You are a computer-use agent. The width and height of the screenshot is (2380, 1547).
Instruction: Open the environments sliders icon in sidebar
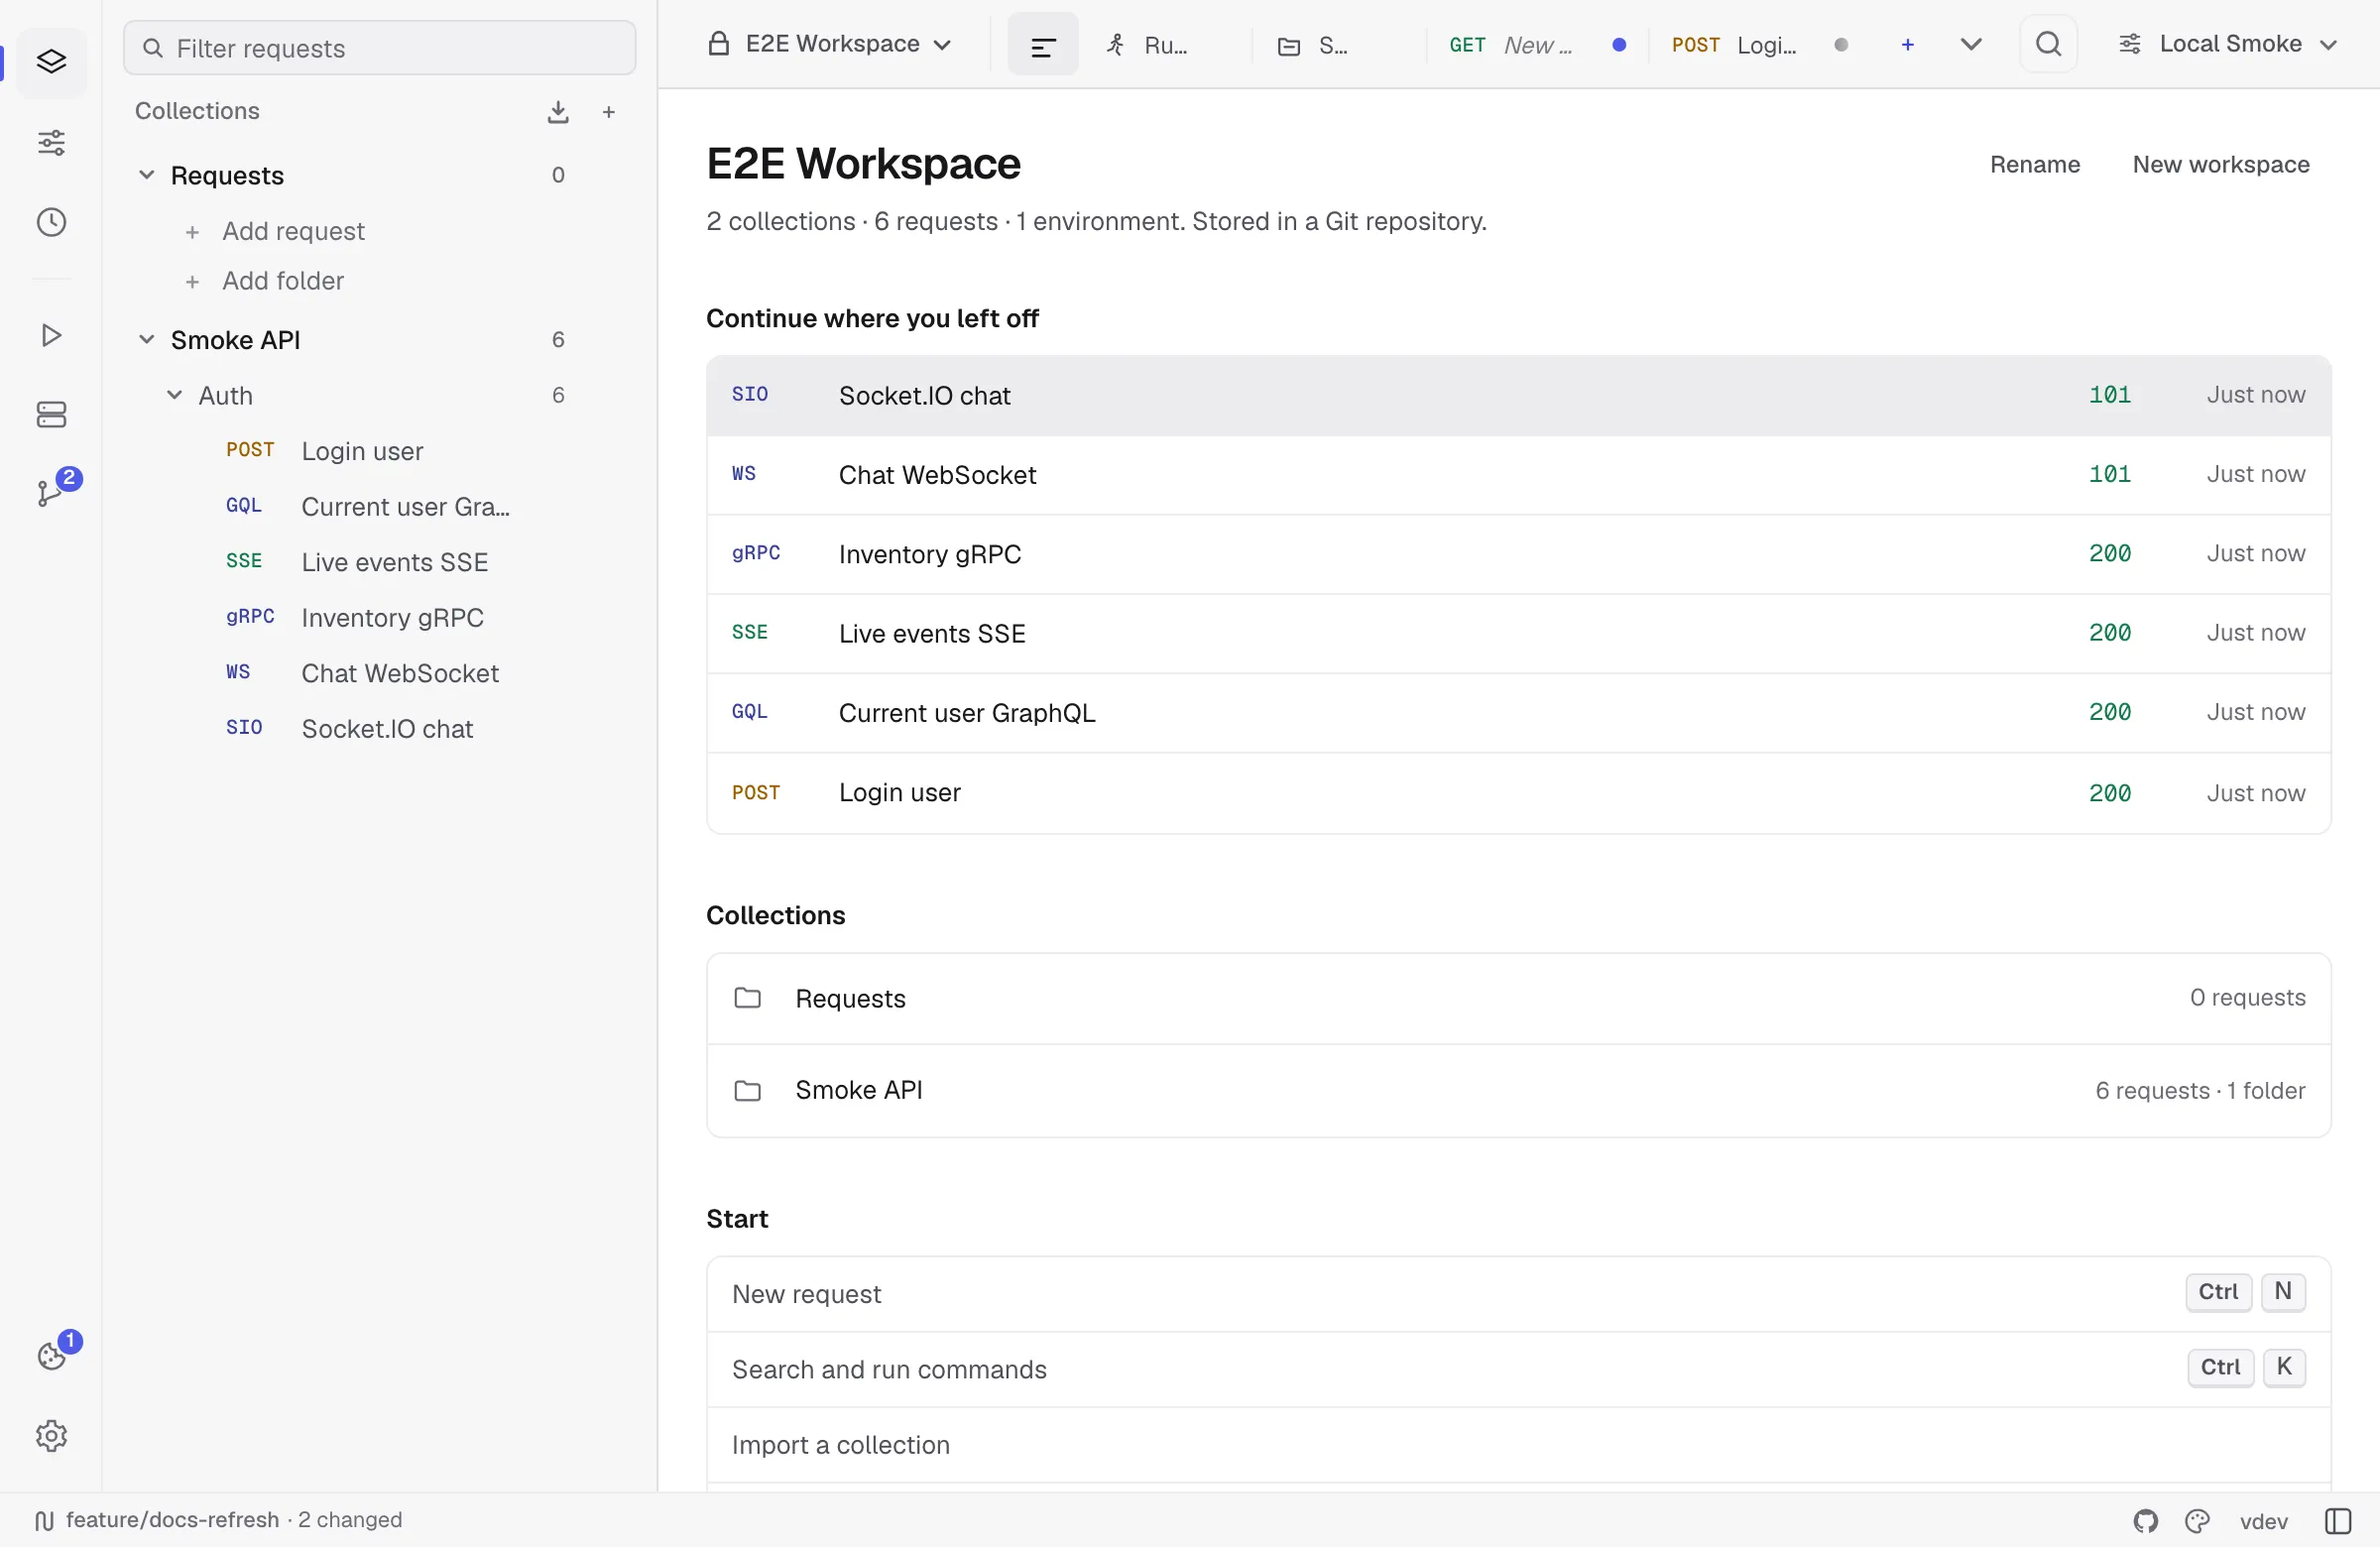pos(51,143)
